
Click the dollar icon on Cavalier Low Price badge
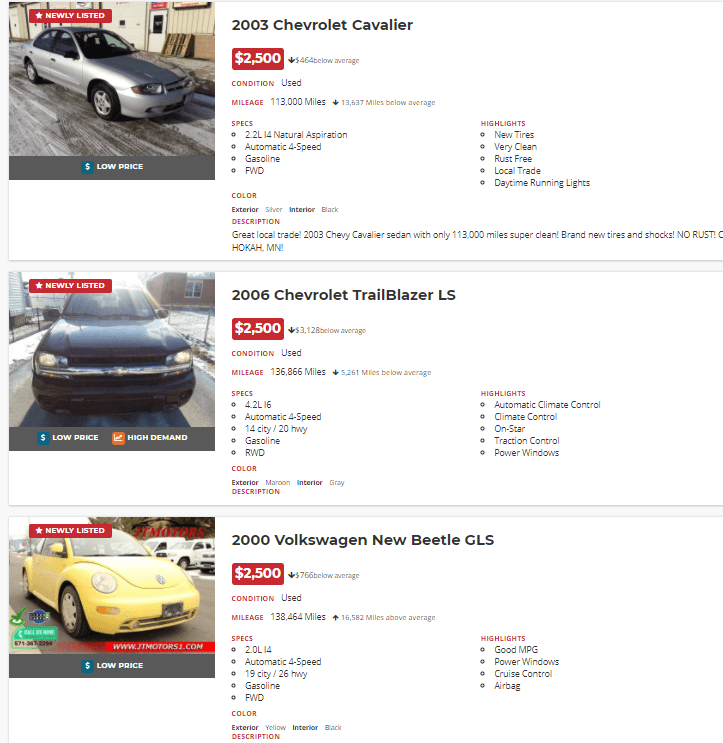click(x=88, y=167)
